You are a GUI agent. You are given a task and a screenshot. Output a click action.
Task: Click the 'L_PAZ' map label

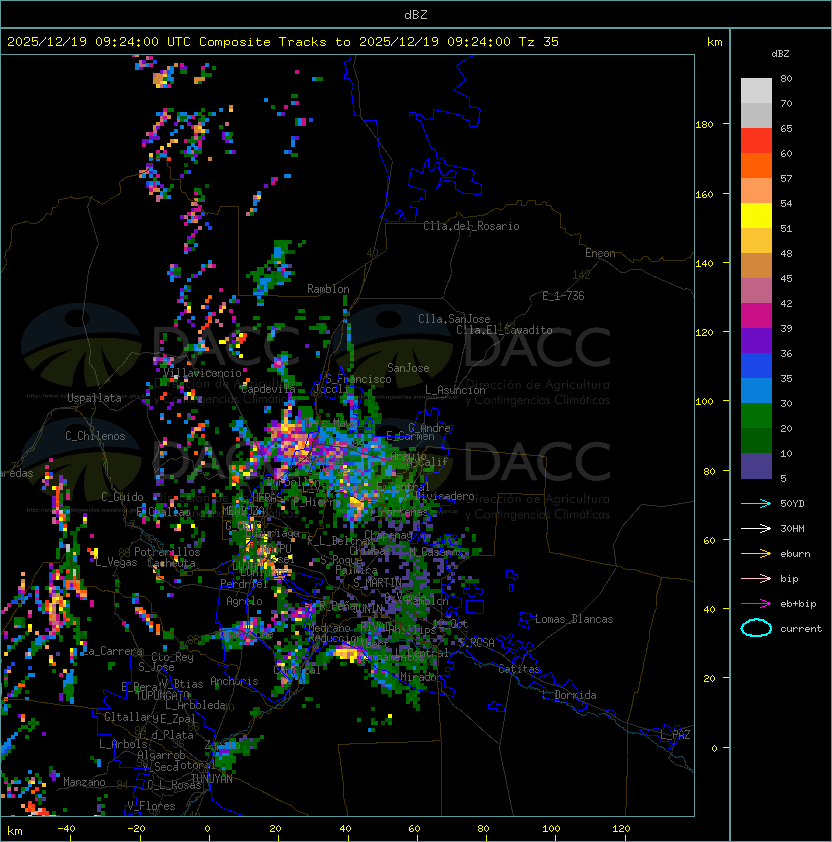tap(675, 735)
